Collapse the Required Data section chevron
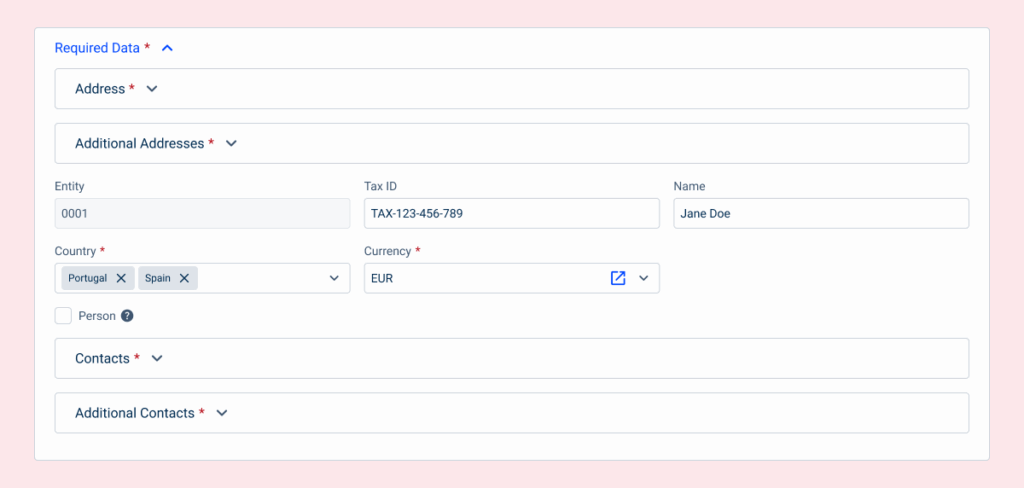This screenshot has height=488, width=1024. (167, 48)
